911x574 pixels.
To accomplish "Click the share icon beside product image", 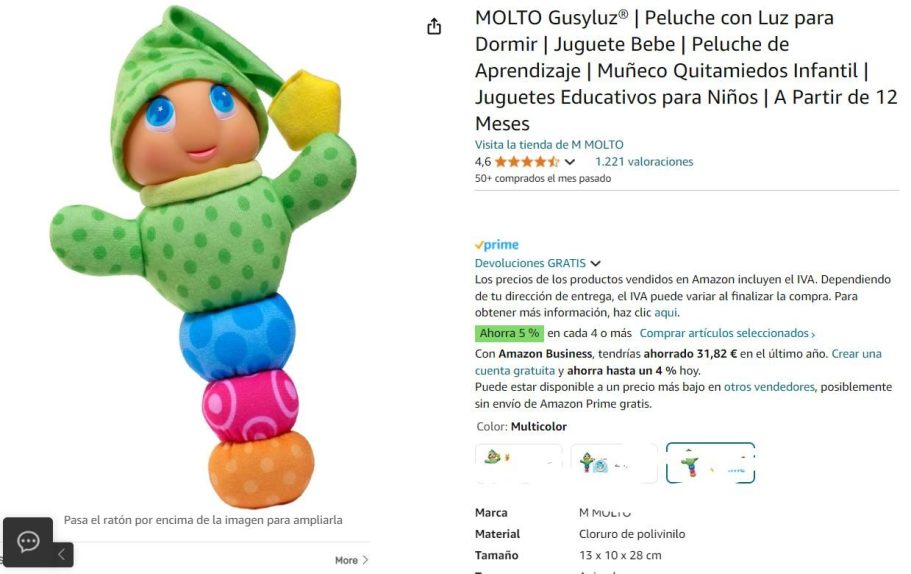I will [x=434, y=26].
